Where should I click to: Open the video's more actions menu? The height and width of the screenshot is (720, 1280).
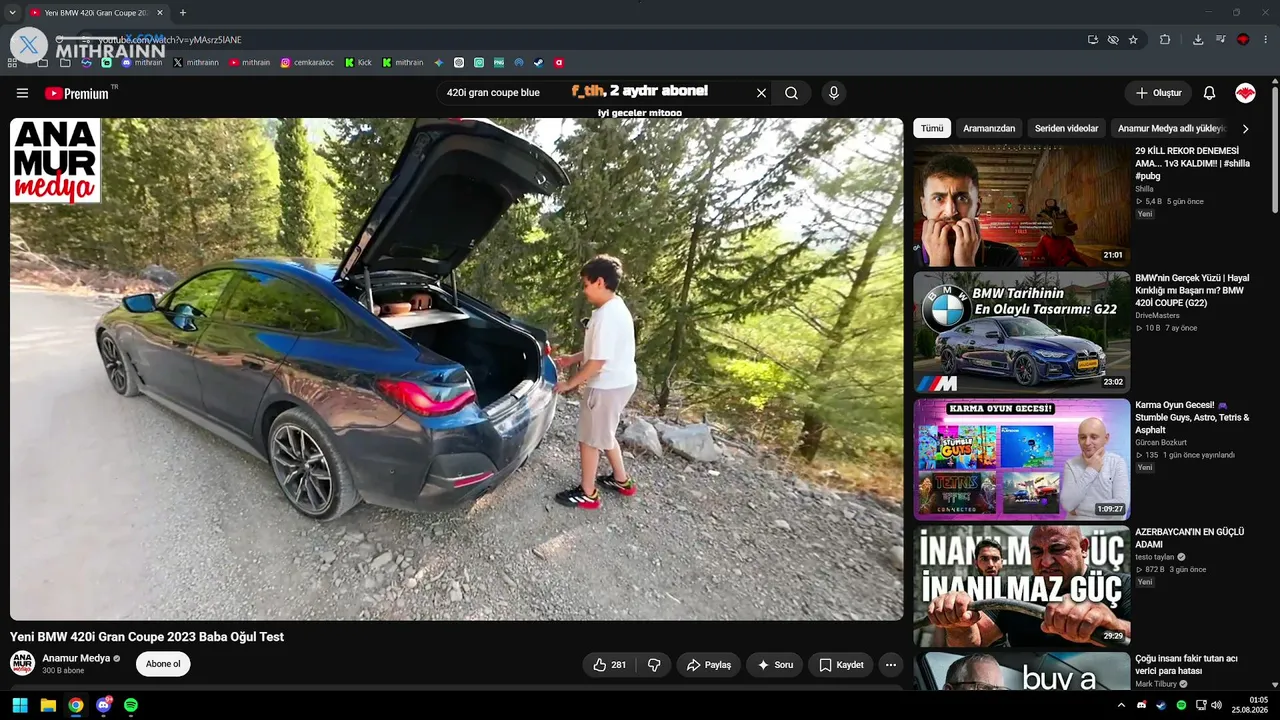890,665
